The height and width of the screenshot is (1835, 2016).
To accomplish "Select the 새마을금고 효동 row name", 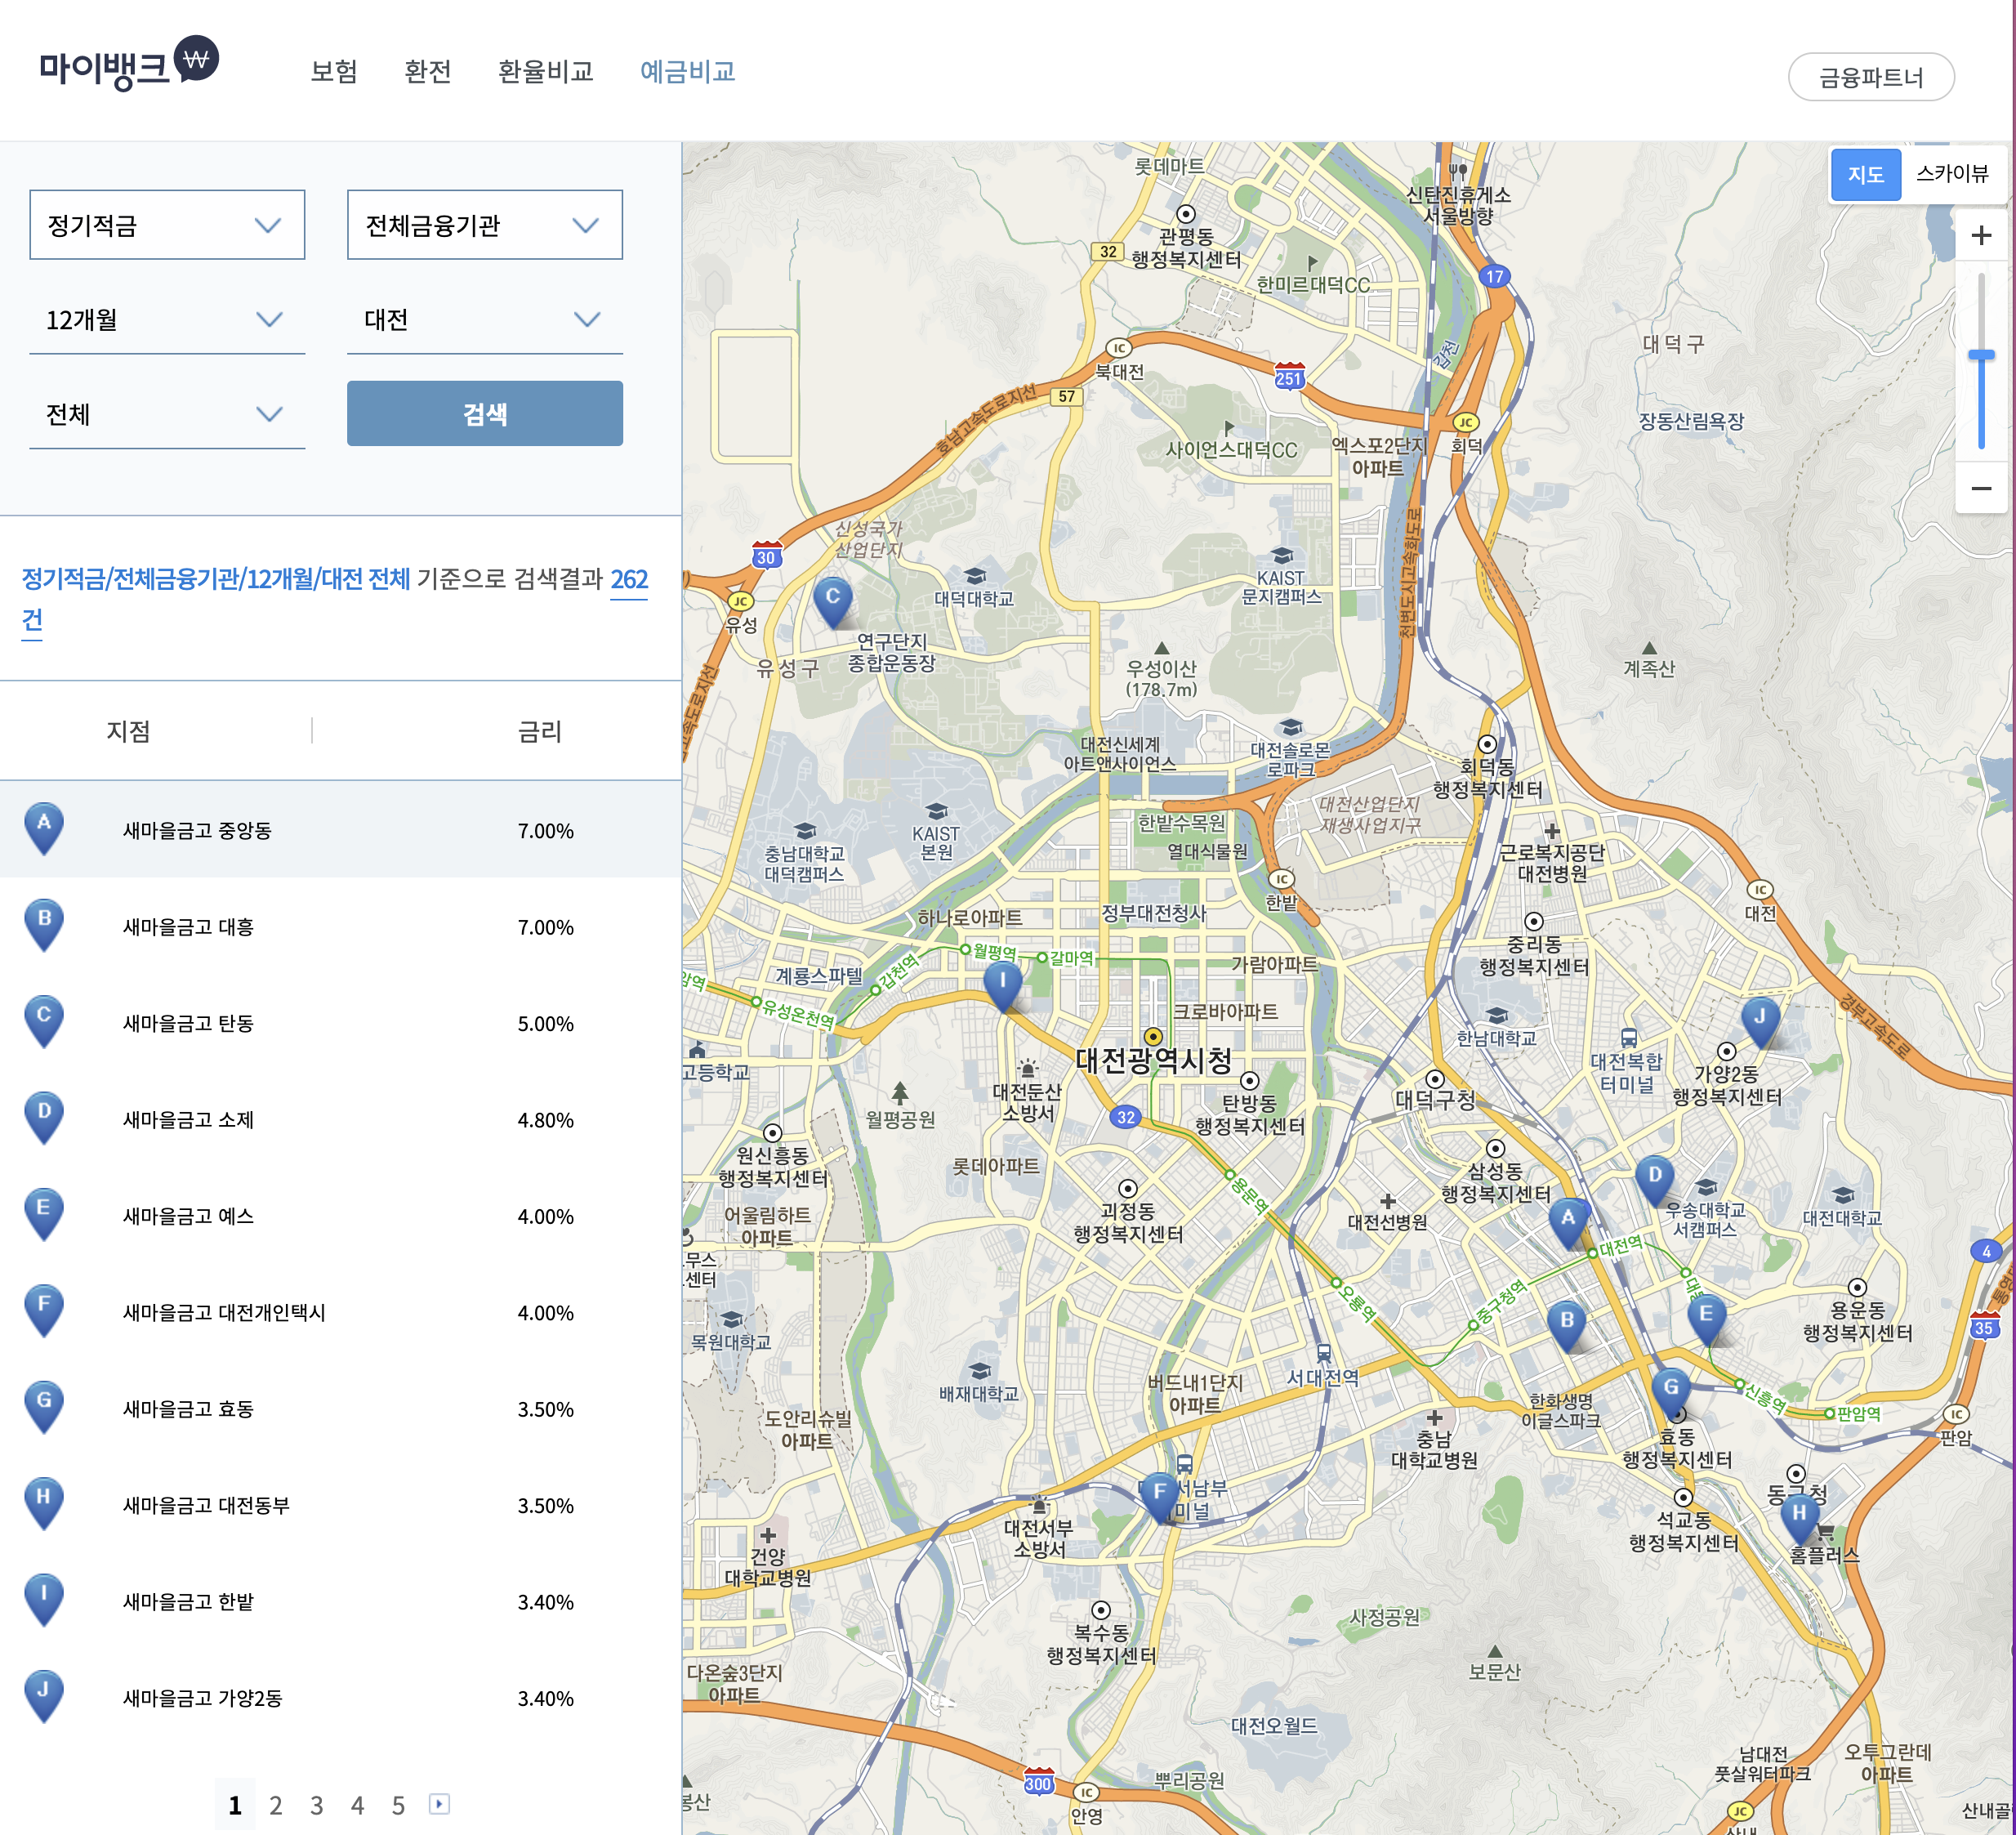I will pyautogui.click(x=188, y=1409).
